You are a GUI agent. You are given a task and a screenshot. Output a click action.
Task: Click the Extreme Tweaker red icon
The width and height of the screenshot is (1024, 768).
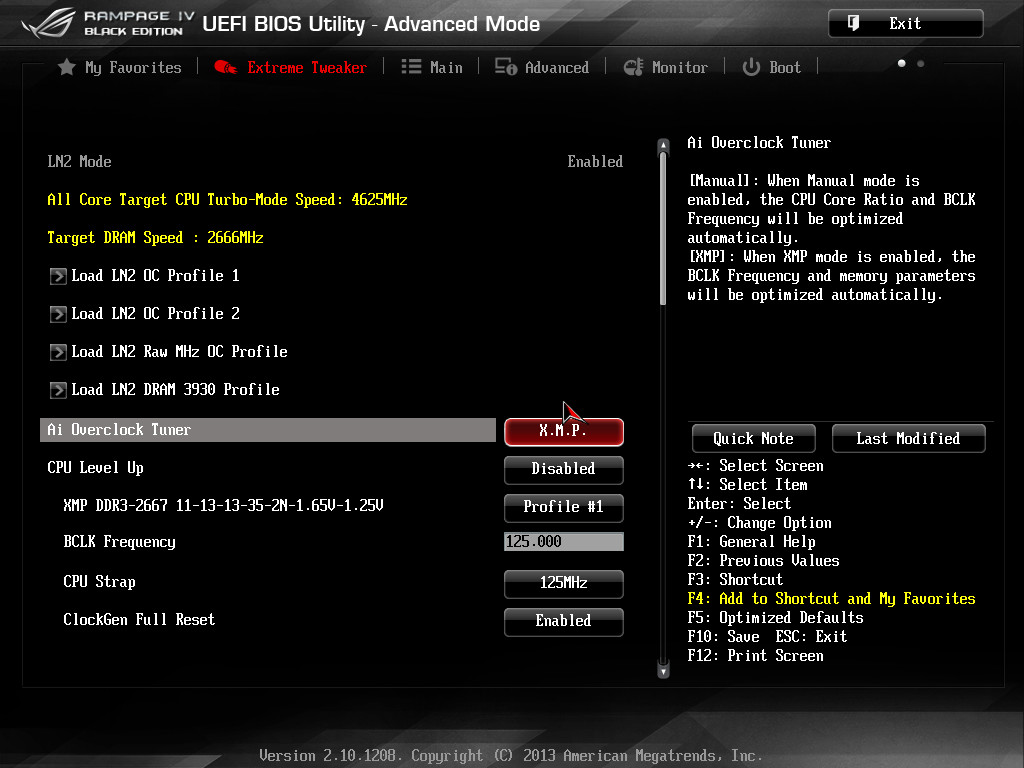[x=226, y=67]
